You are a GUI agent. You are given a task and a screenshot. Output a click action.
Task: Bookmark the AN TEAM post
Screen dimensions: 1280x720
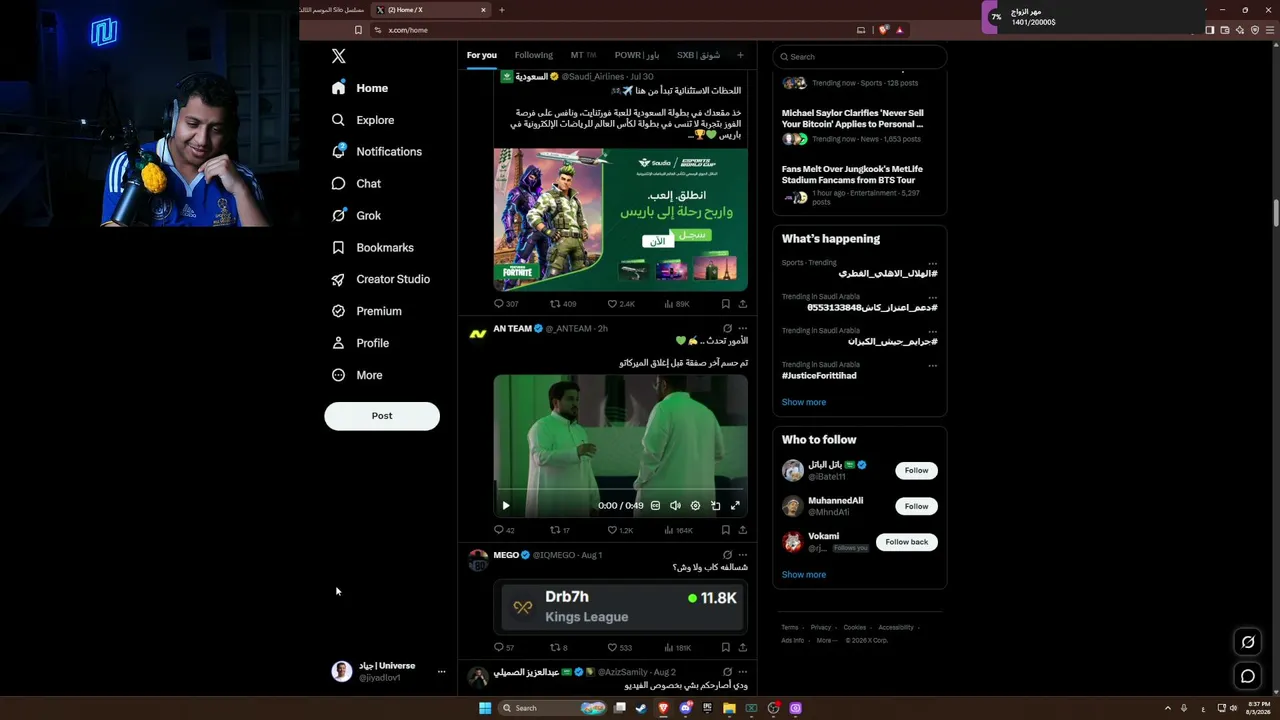726,530
